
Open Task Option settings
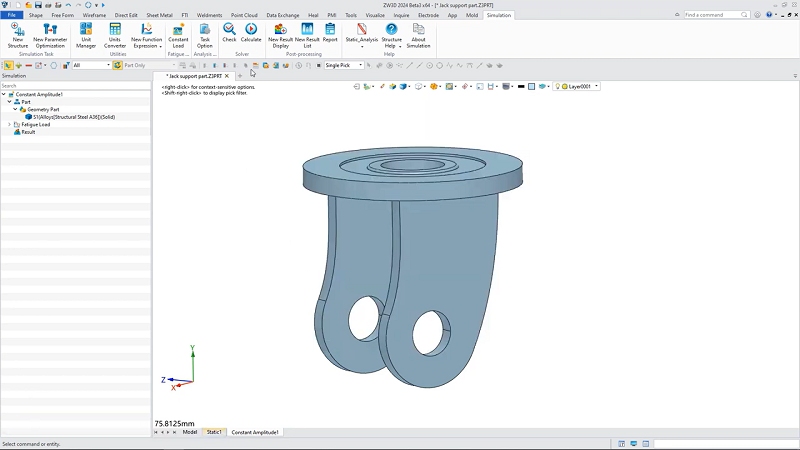[205, 30]
